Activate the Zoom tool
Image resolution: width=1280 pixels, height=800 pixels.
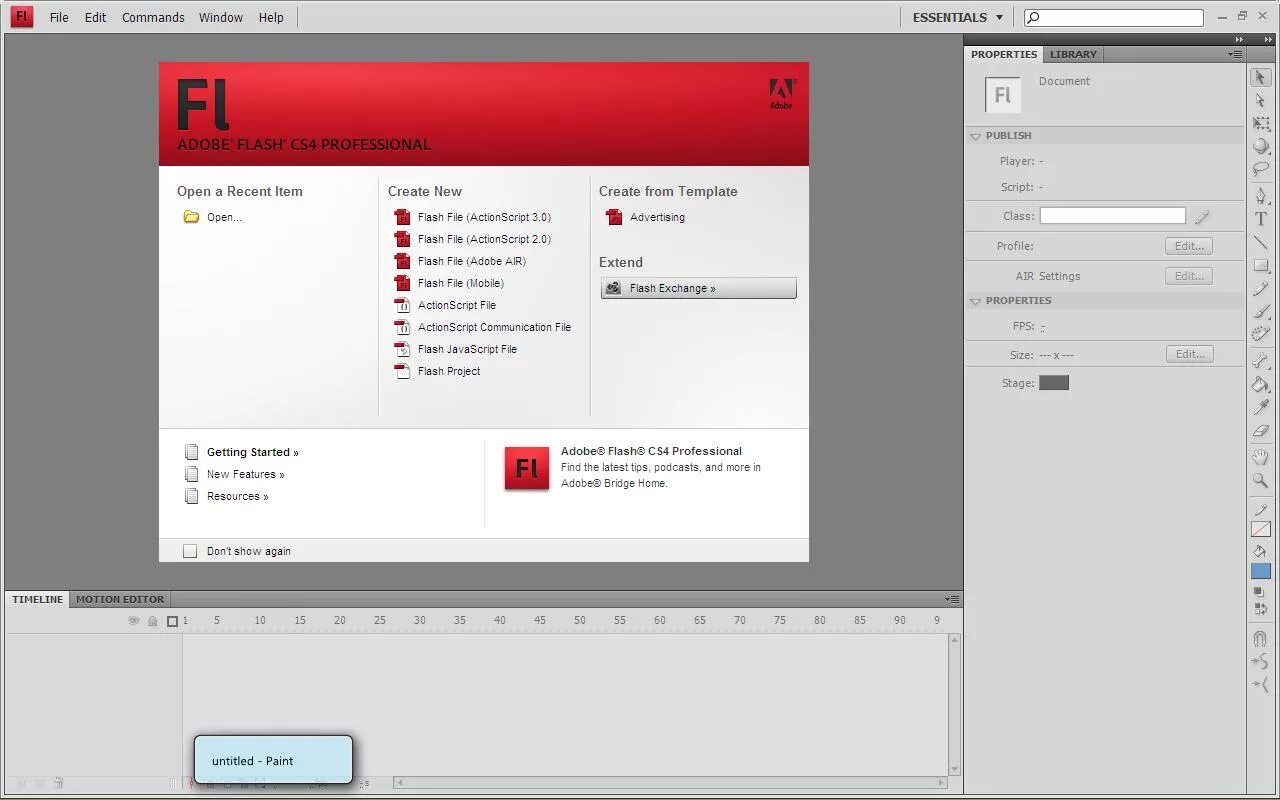(1260, 481)
